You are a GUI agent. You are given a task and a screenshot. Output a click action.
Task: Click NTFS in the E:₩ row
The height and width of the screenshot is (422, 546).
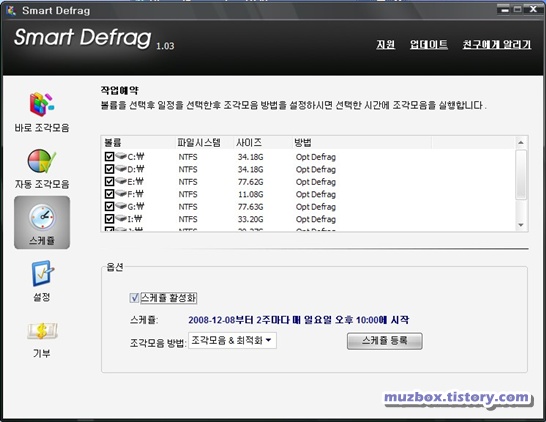pyautogui.click(x=188, y=182)
